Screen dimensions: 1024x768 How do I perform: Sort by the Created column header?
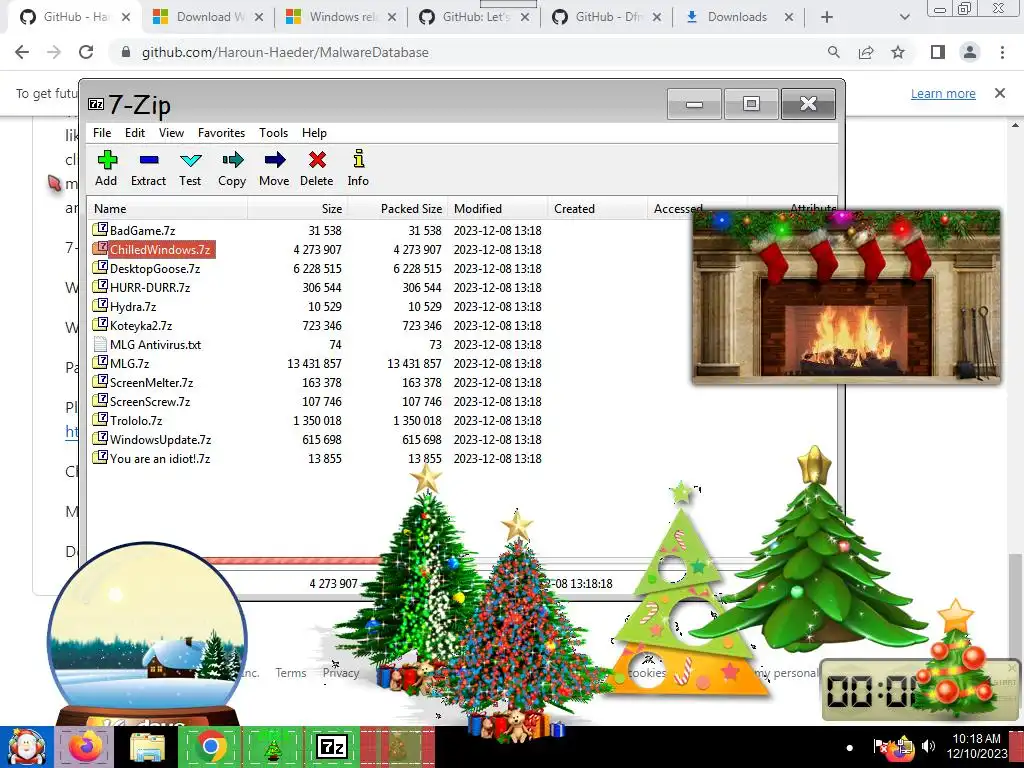(x=597, y=208)
